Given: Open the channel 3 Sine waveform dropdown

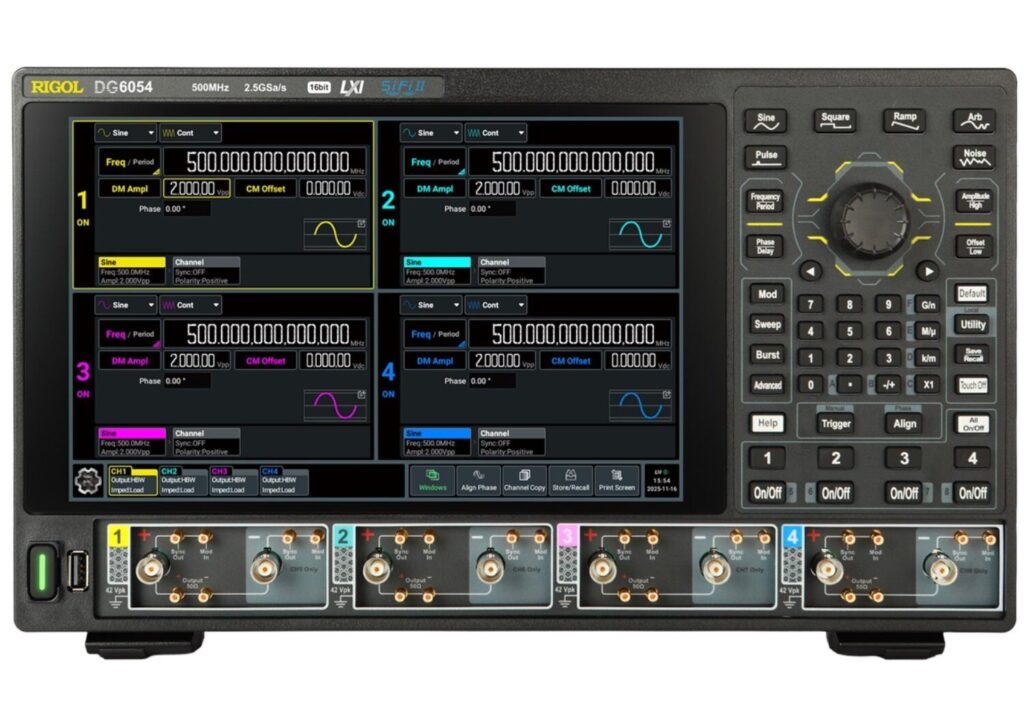Looking at the screenshot, I should pyautogui.click(x=125, y=305).
